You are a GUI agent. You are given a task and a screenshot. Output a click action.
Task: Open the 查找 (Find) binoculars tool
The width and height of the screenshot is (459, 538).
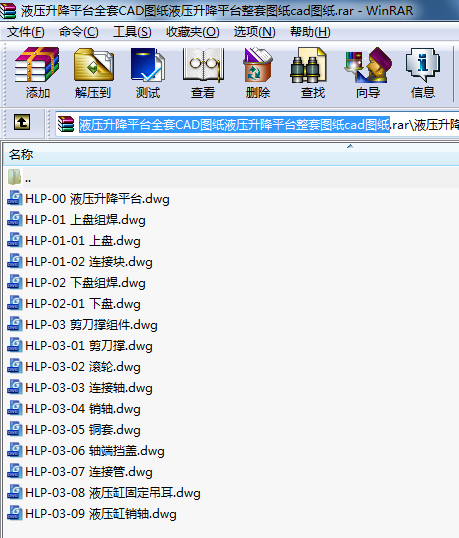308,65
